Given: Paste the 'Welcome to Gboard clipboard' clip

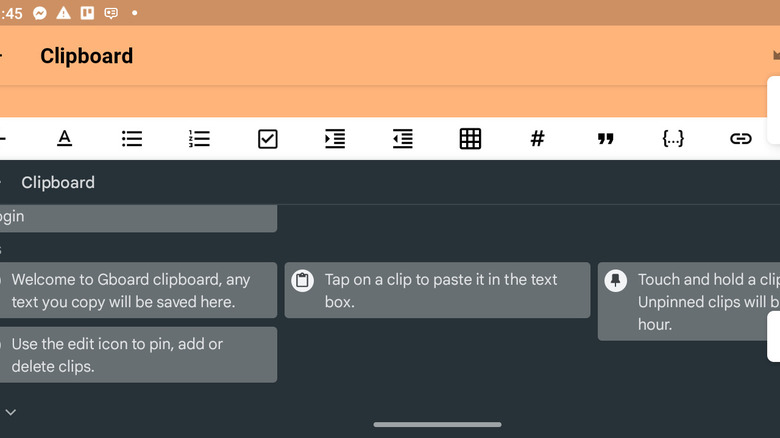Looking at the screenshot, I should (x=135, y=290).
